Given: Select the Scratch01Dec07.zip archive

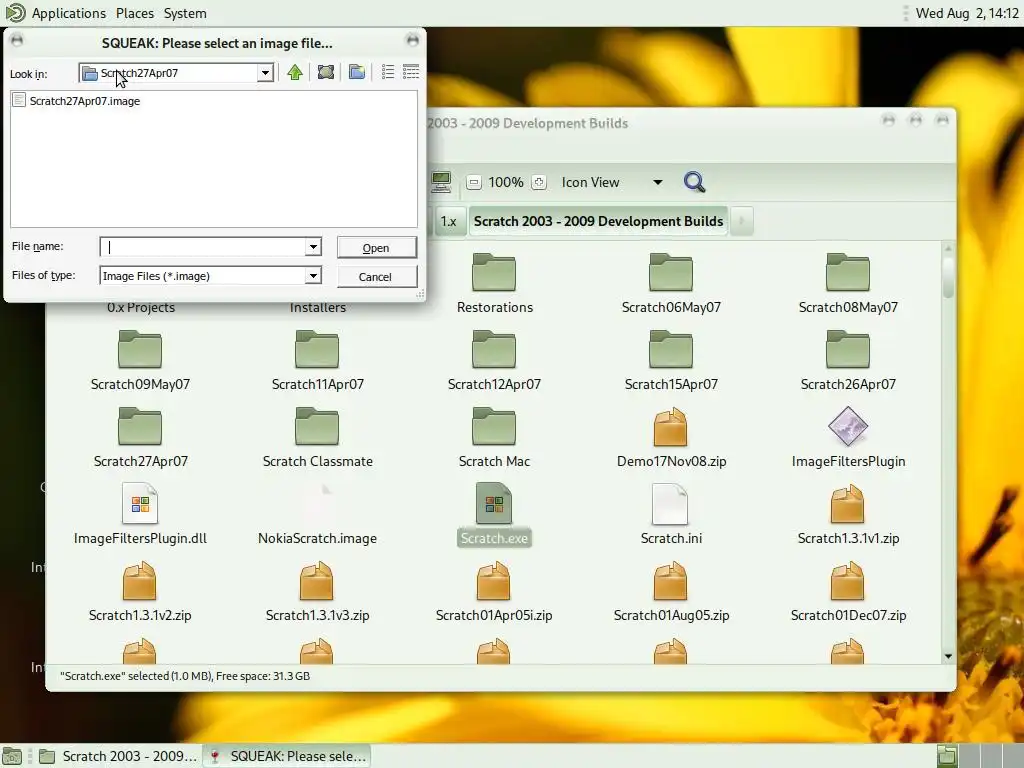Looking at the screenshot, I should click(848, 591).
